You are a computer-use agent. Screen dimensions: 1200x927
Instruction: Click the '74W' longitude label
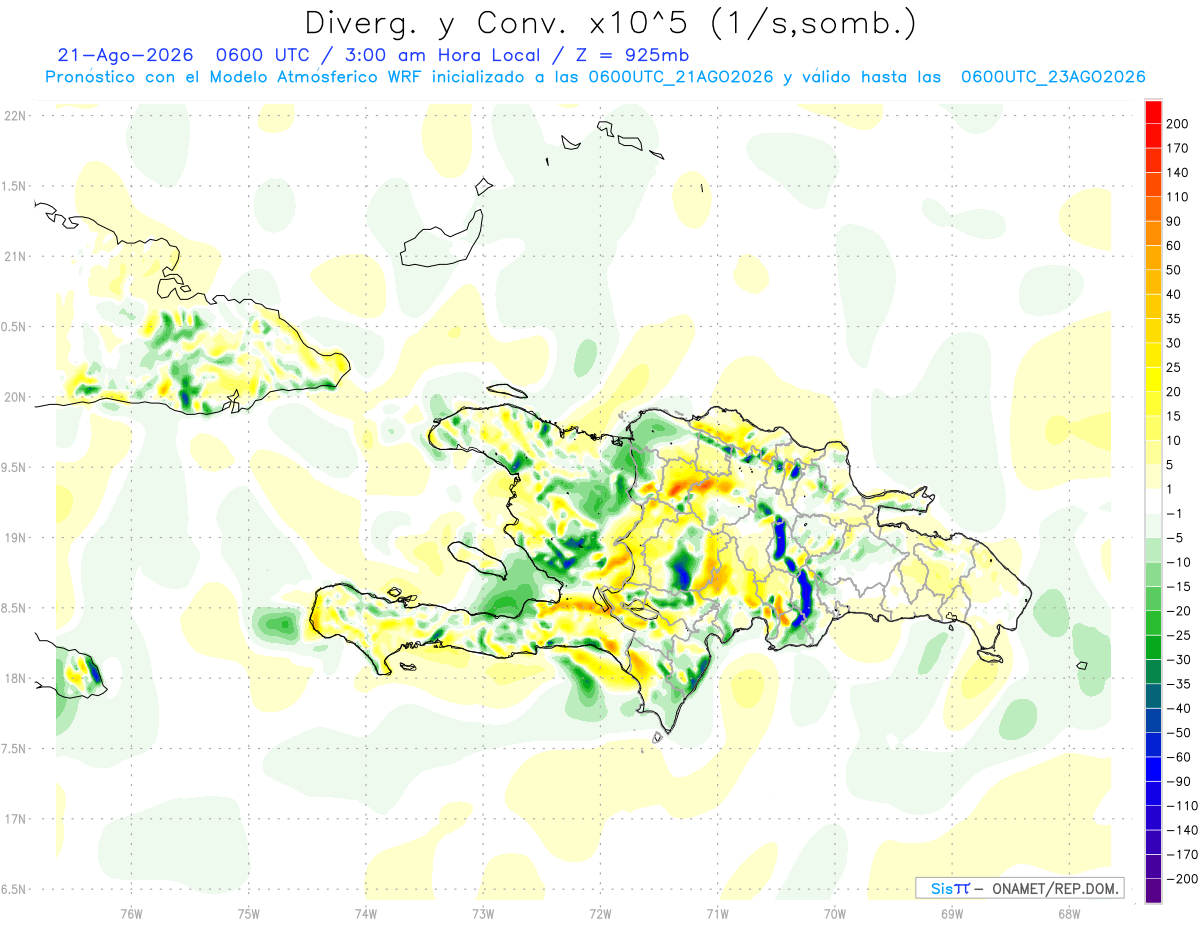click(x=366, y=913)
